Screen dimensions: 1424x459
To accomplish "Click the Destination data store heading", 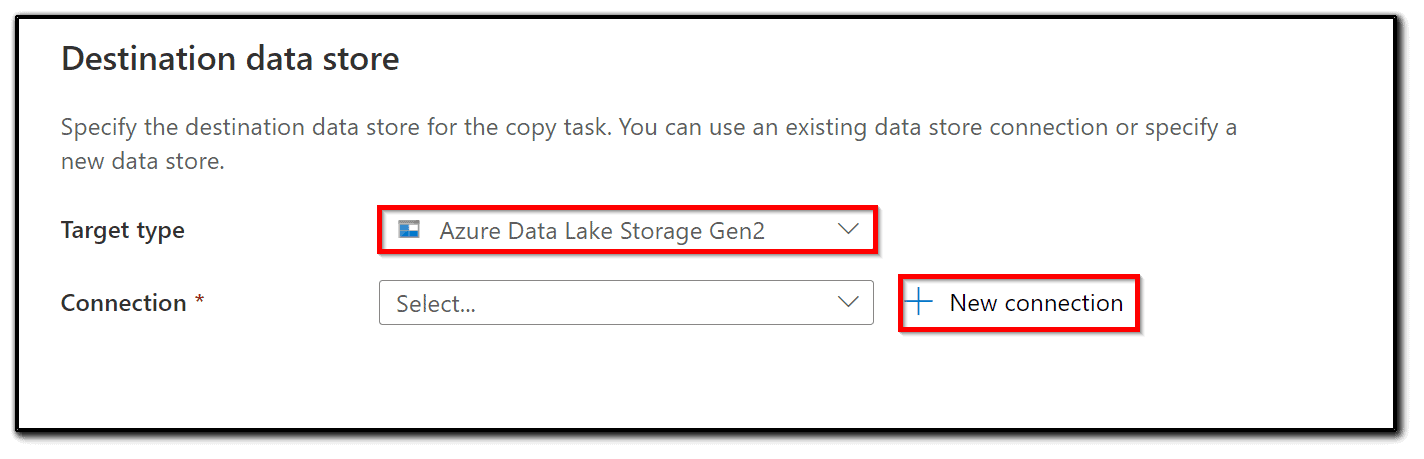I will 230,58.
